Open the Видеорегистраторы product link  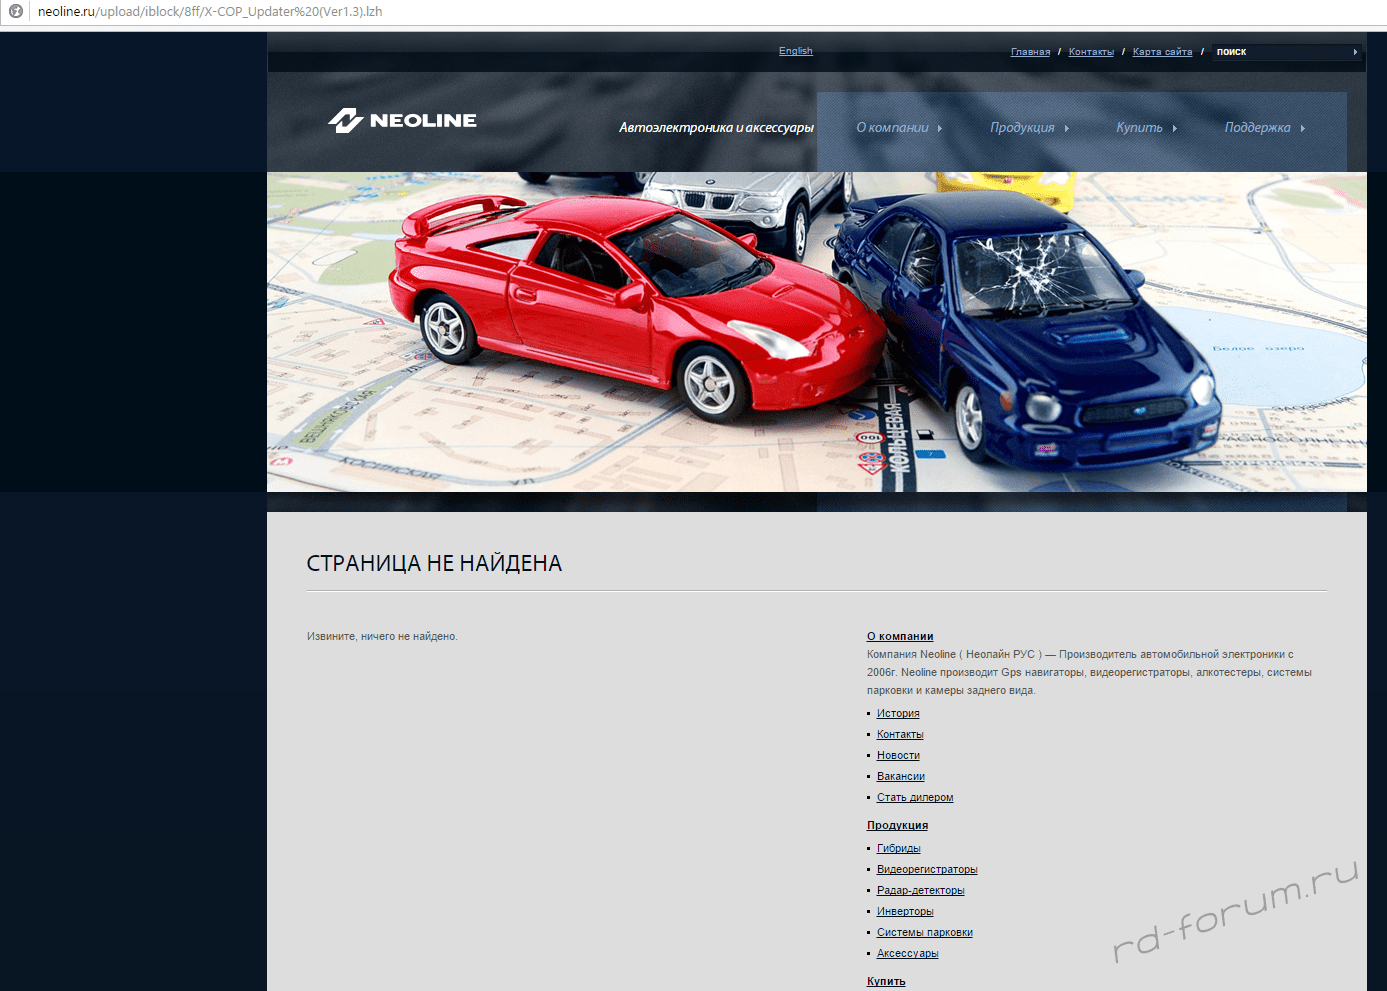[927, 870]
